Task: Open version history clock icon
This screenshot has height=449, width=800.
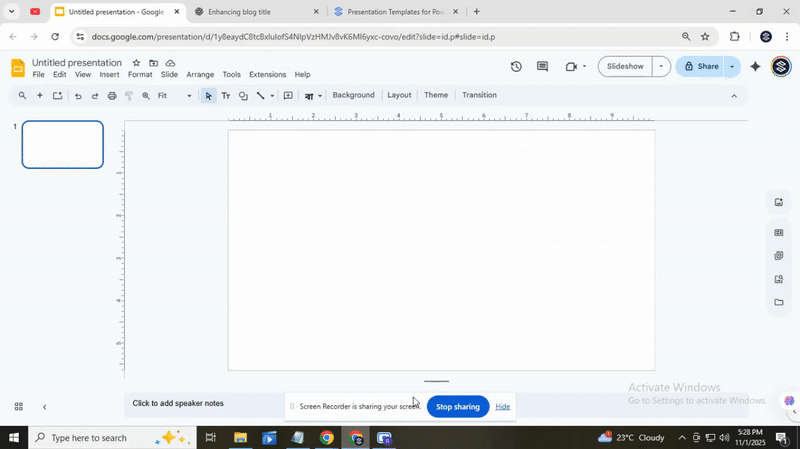Action: 516,67
